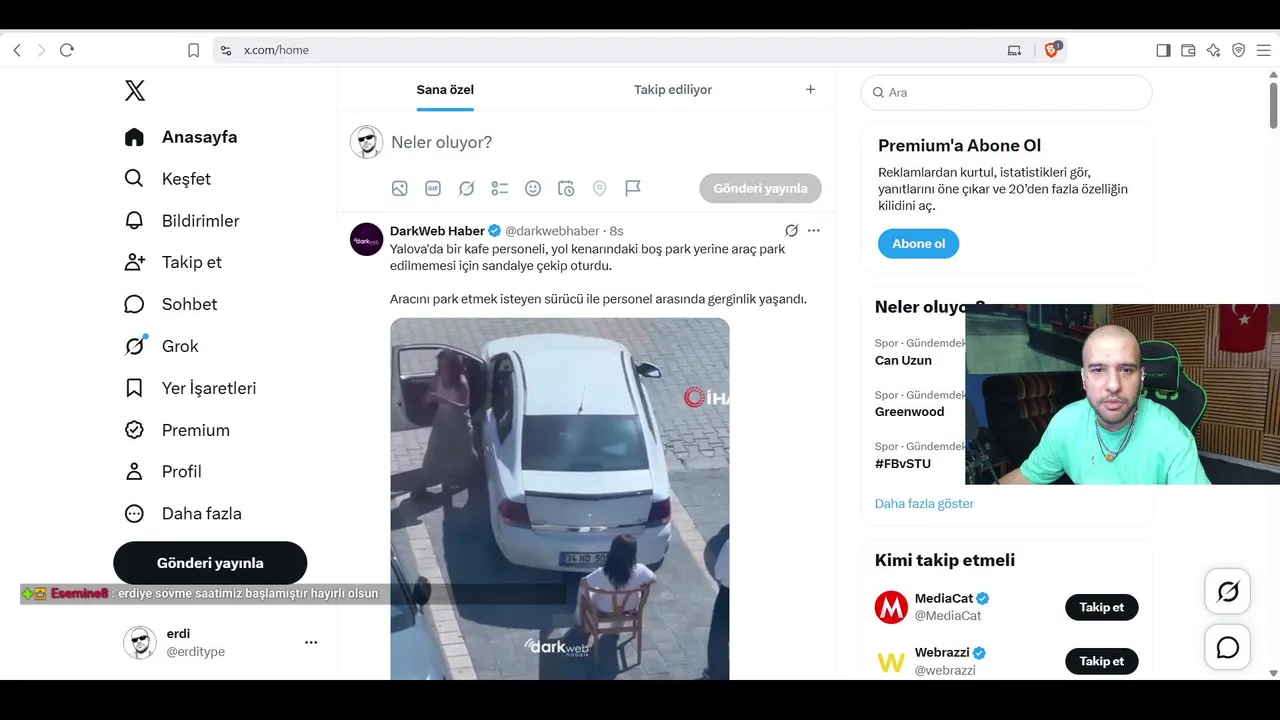Open the DarkWeb Haber profile name link

(x=437, y=231)
